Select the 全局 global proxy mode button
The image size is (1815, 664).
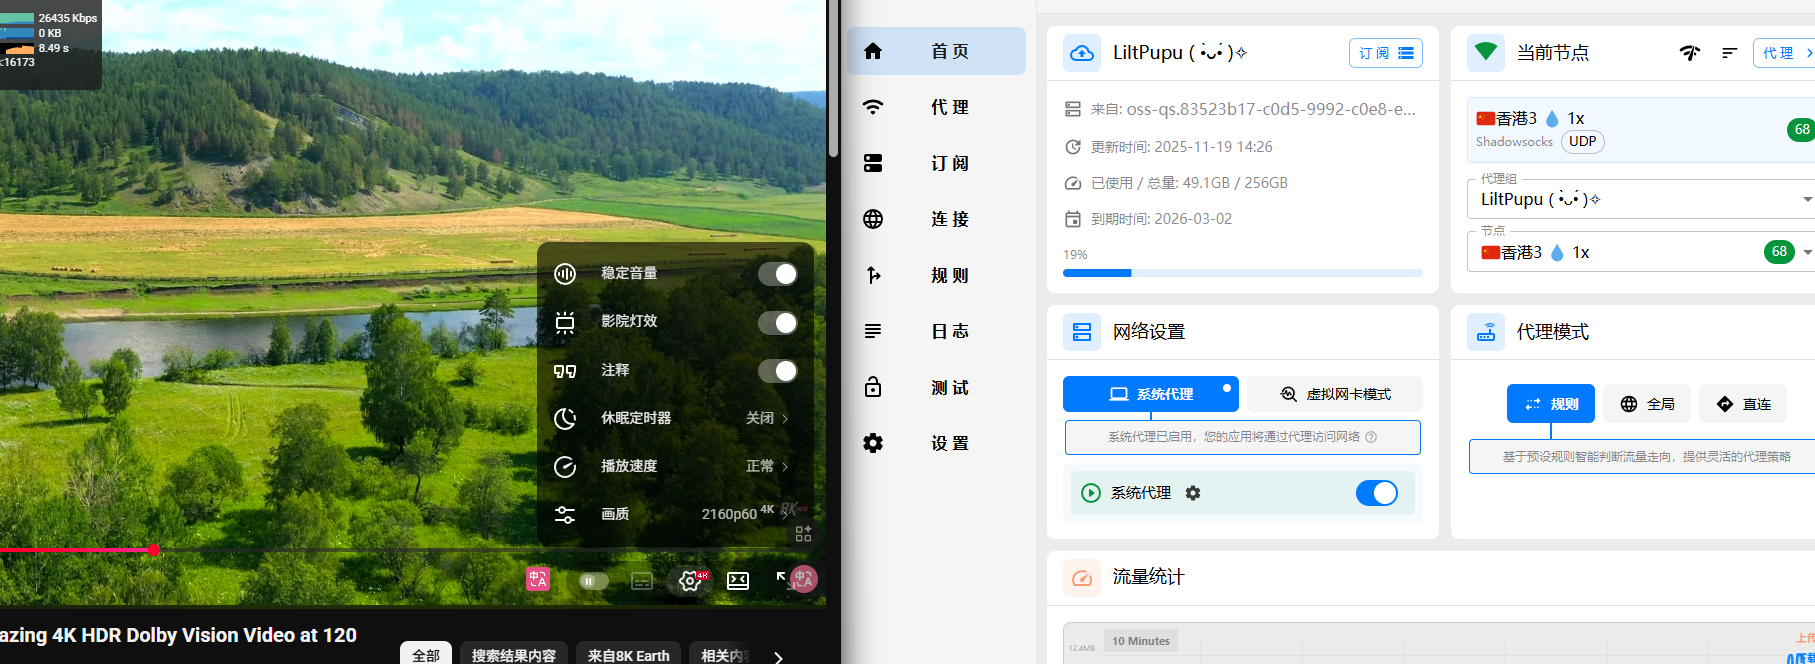[1647, 404]
